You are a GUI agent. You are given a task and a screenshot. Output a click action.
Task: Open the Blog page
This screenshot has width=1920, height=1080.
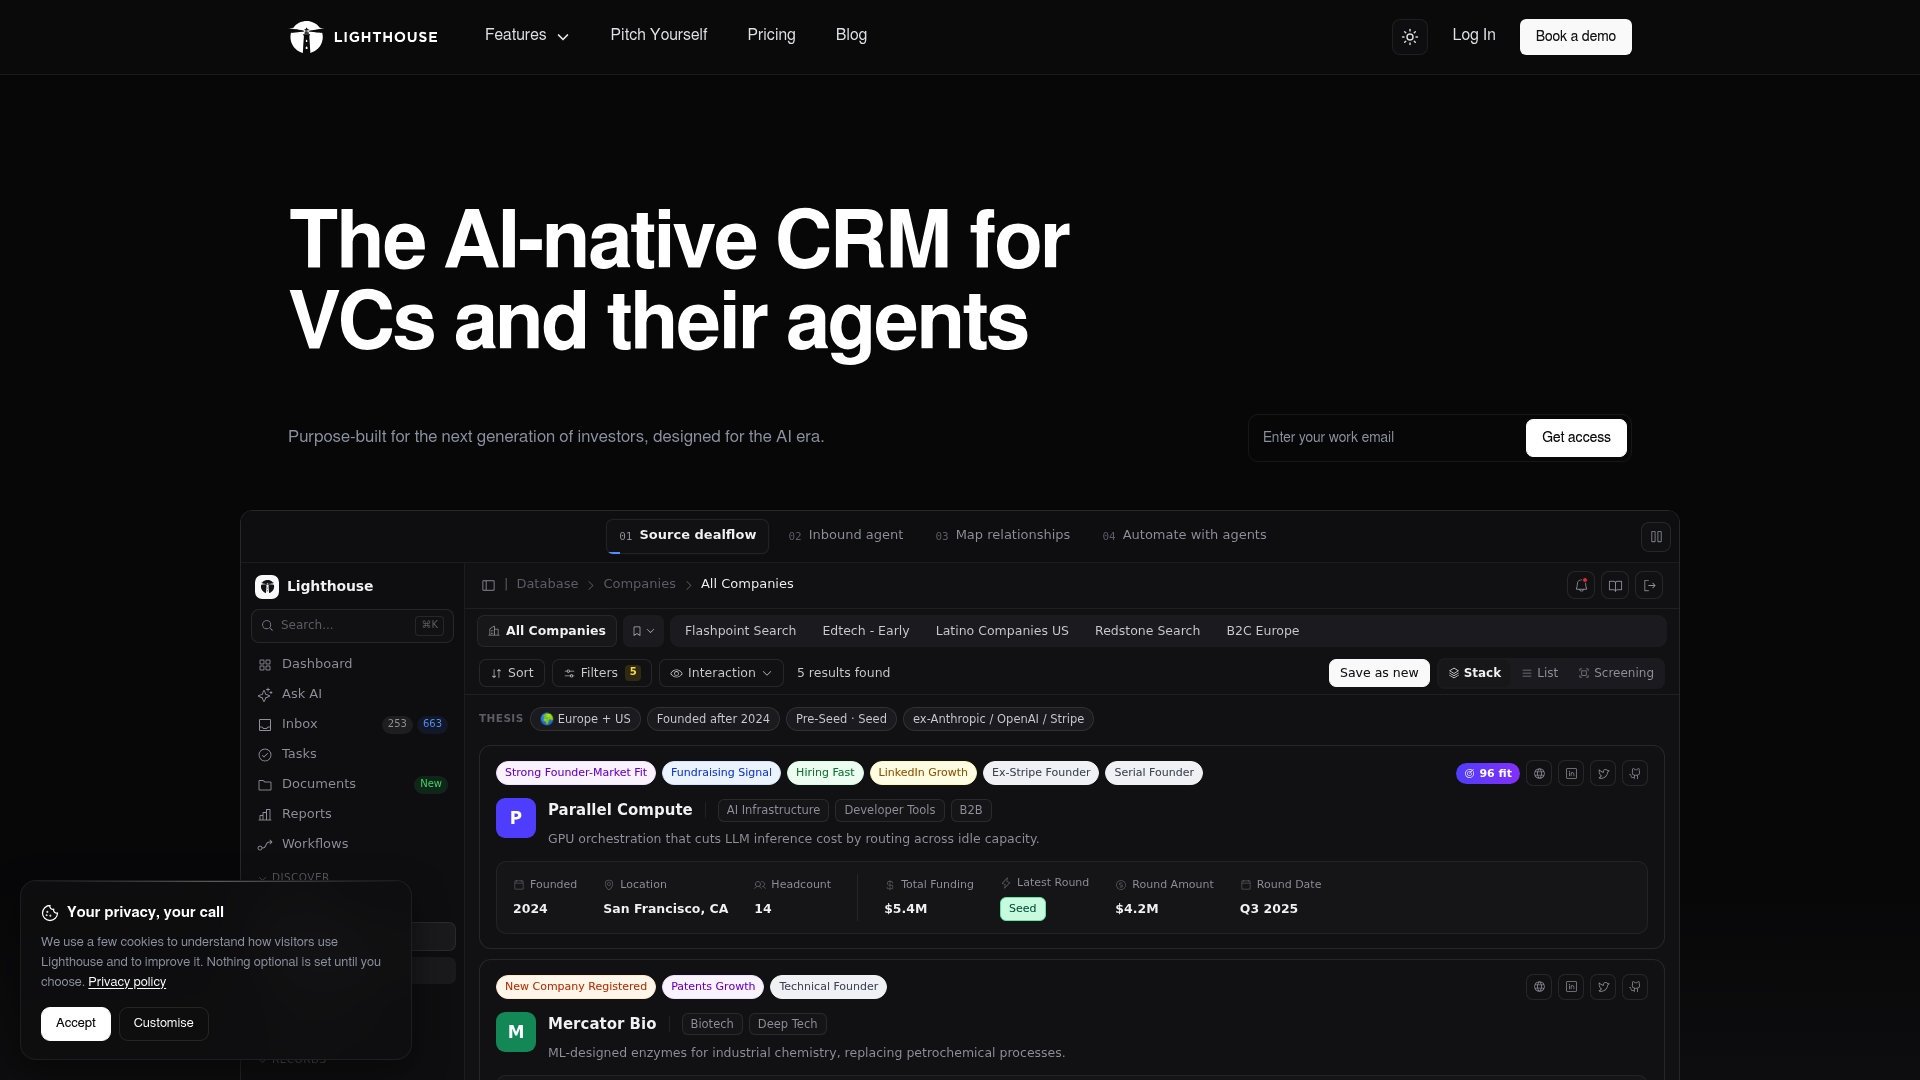tap(851, 35)
